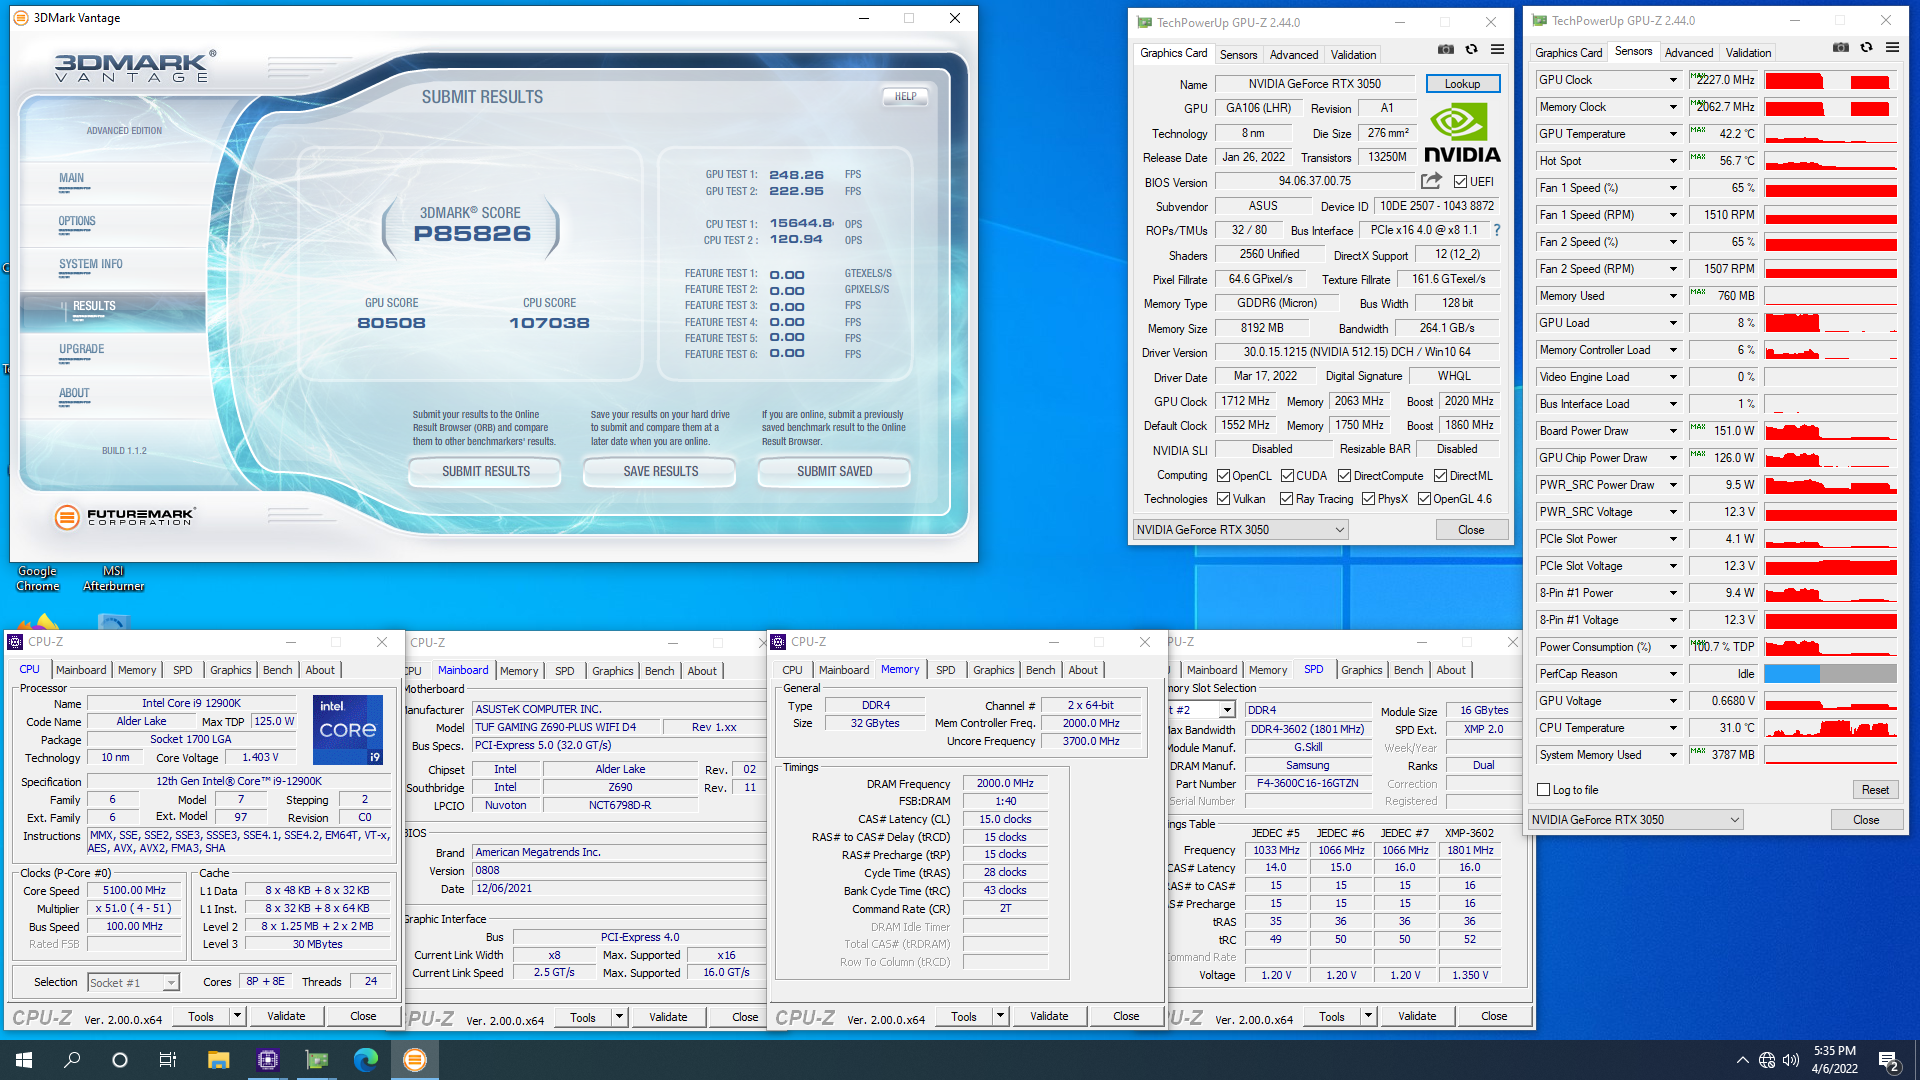1920x1080 pixels.
Task: Select OPTIONS in 3DMark Vantage sidebar
Action: 77,221
